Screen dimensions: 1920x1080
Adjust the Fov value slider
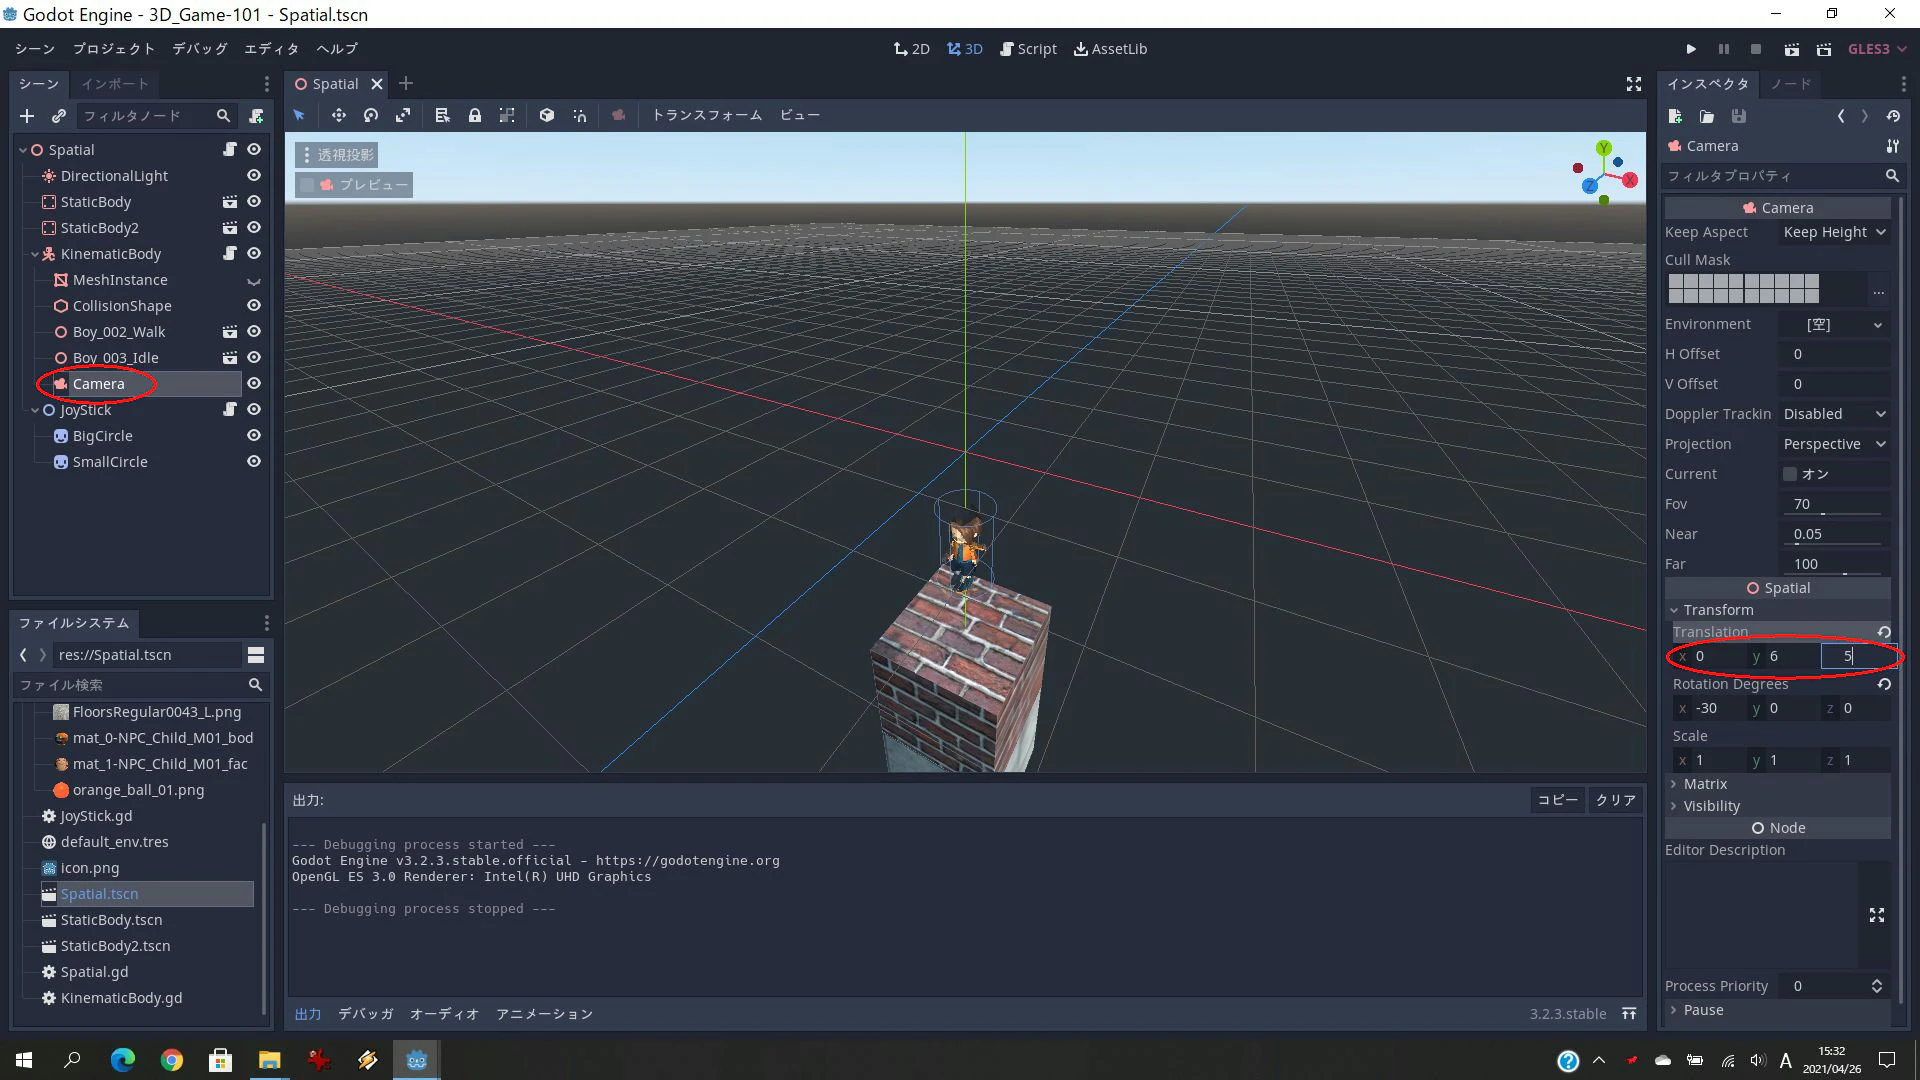1834,514
